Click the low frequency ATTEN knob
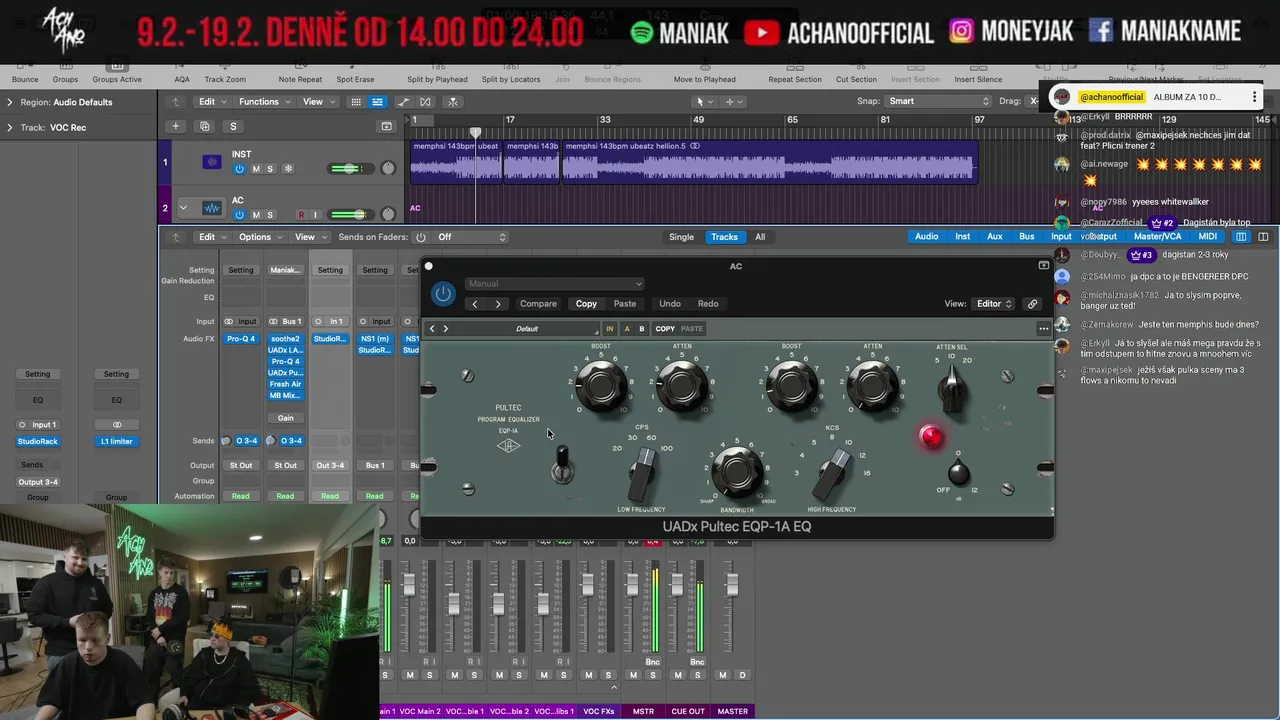This screenshot has width=1280, height=720. [x=682, y=384]
